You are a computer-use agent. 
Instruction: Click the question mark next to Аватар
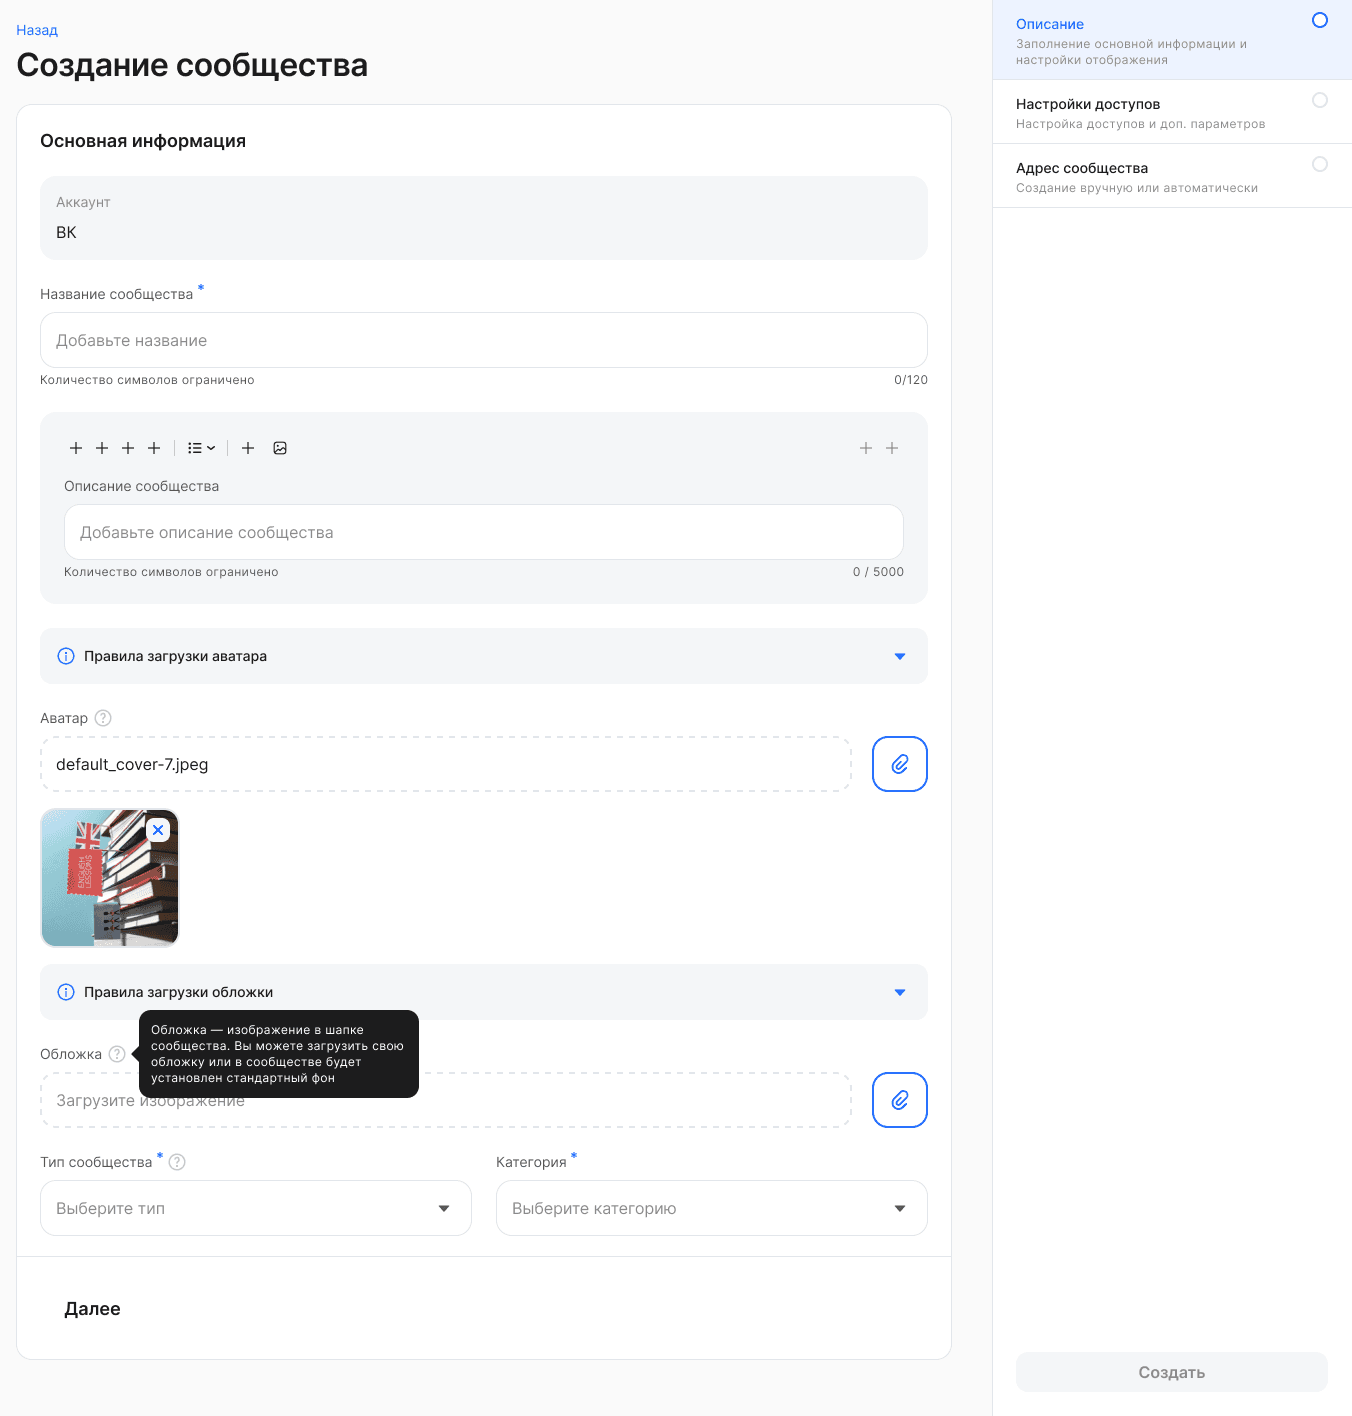tap(103, 718)
